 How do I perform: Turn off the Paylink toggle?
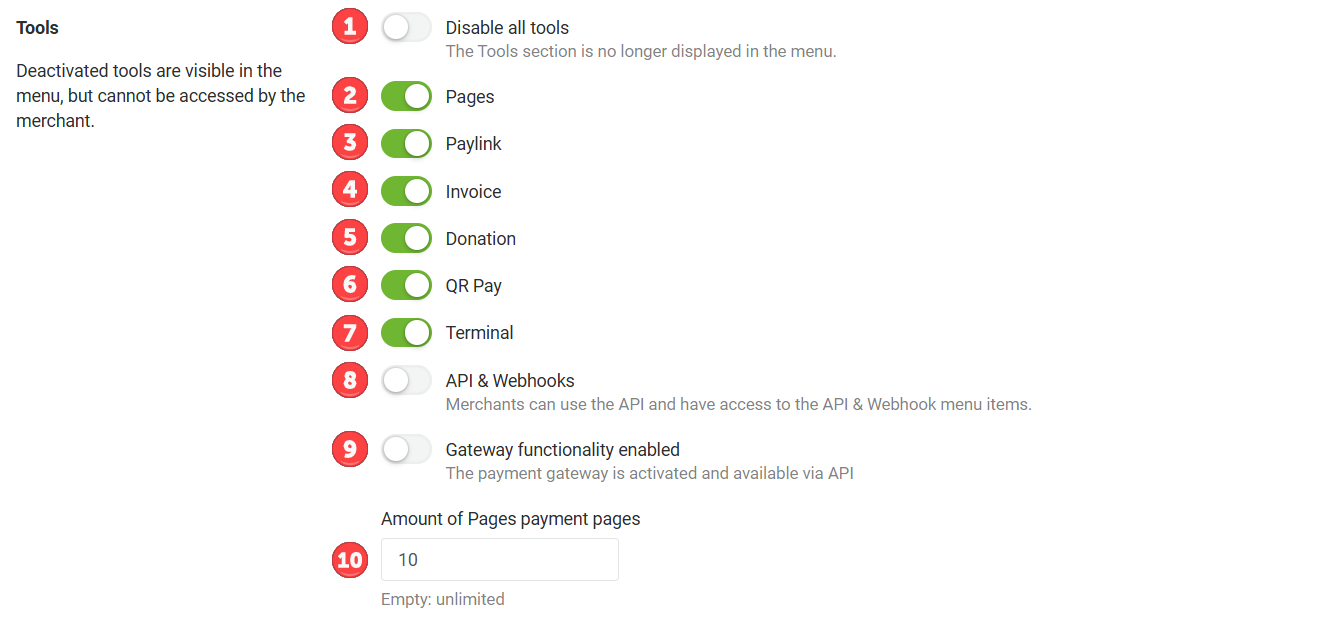coord(406,143)
